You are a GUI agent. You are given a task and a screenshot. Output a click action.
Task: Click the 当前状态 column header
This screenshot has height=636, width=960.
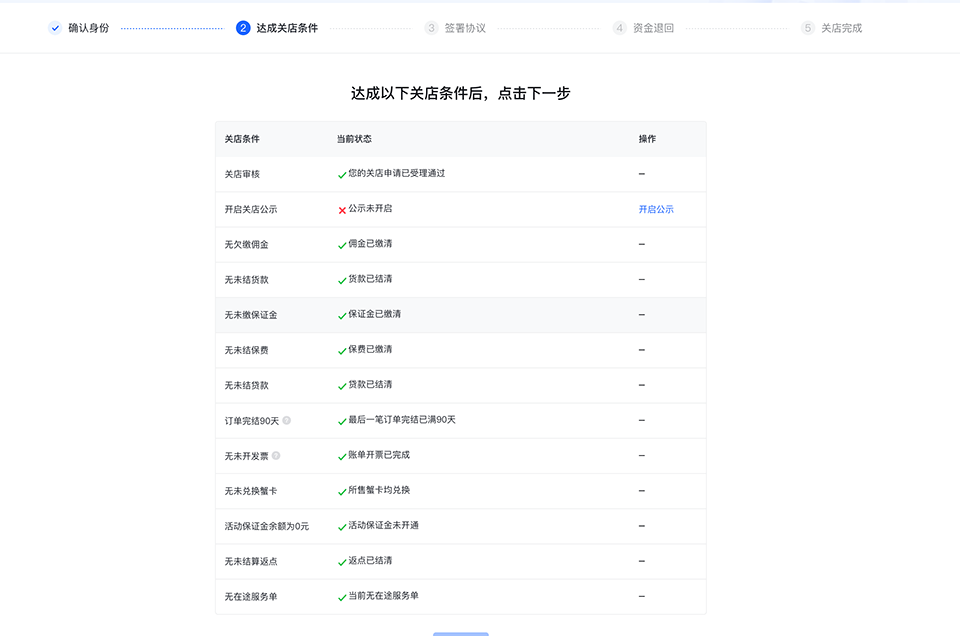(x=354, y=139)
